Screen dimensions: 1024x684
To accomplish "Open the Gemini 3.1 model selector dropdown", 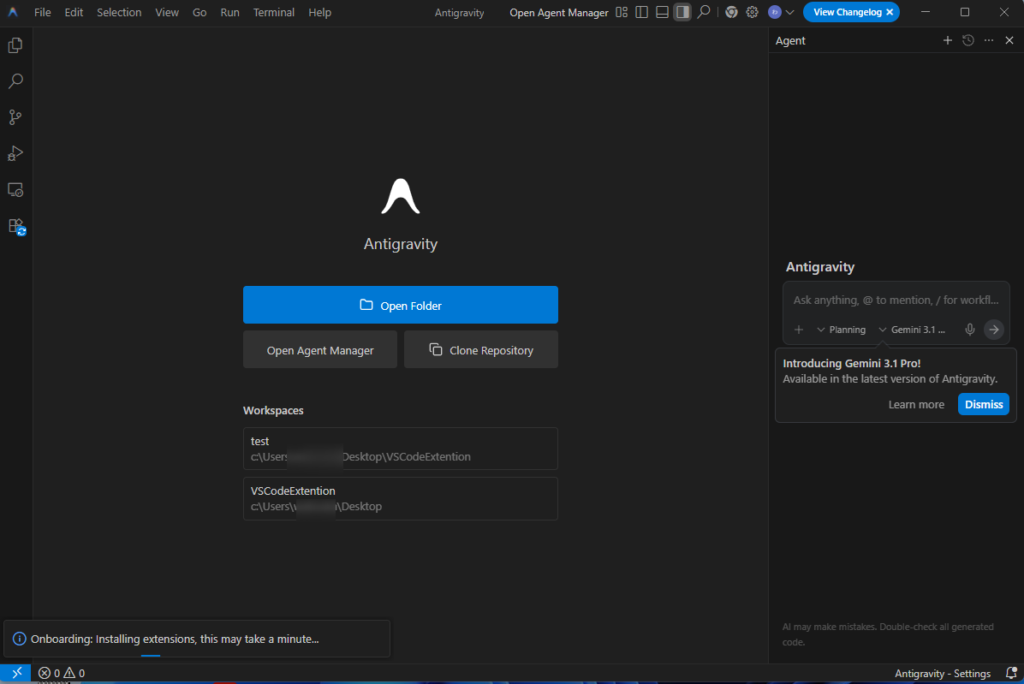I will [911, 330].
